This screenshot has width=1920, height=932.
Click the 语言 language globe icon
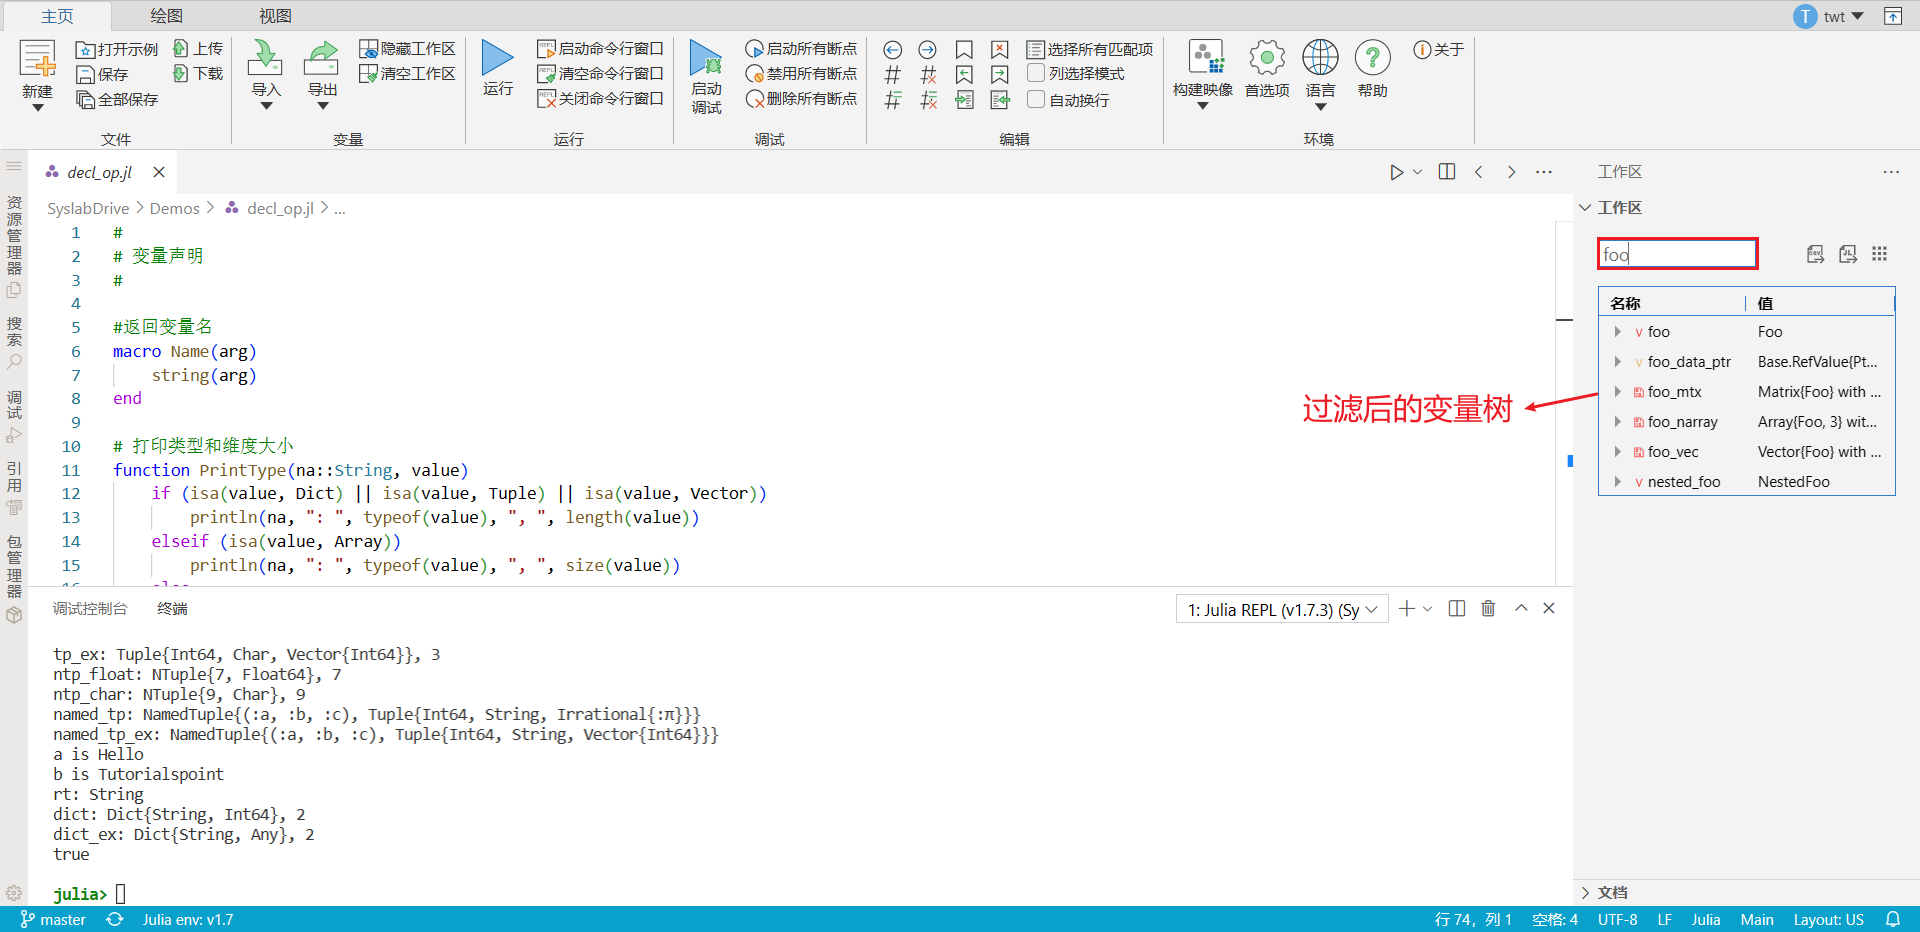(1320, 58)
